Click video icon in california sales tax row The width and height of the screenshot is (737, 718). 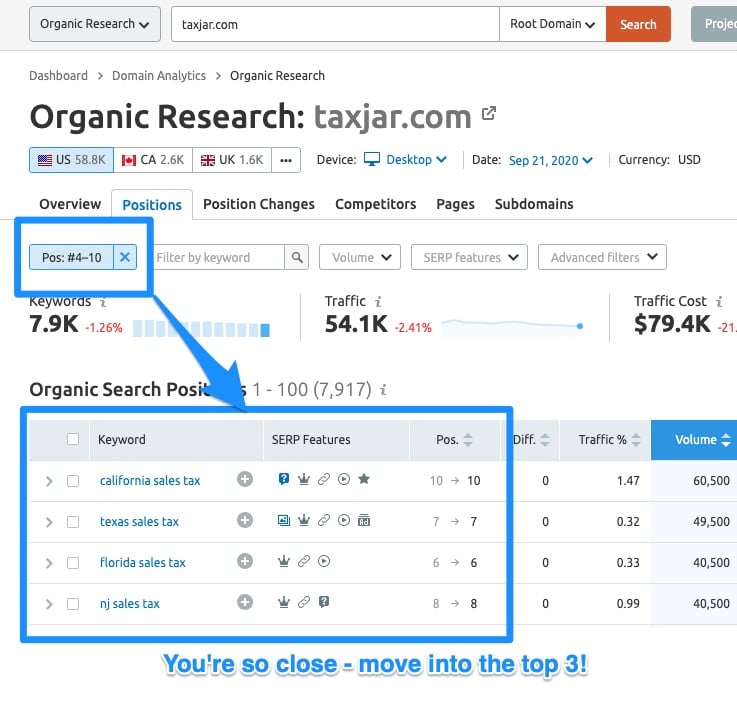click(344, 479)
